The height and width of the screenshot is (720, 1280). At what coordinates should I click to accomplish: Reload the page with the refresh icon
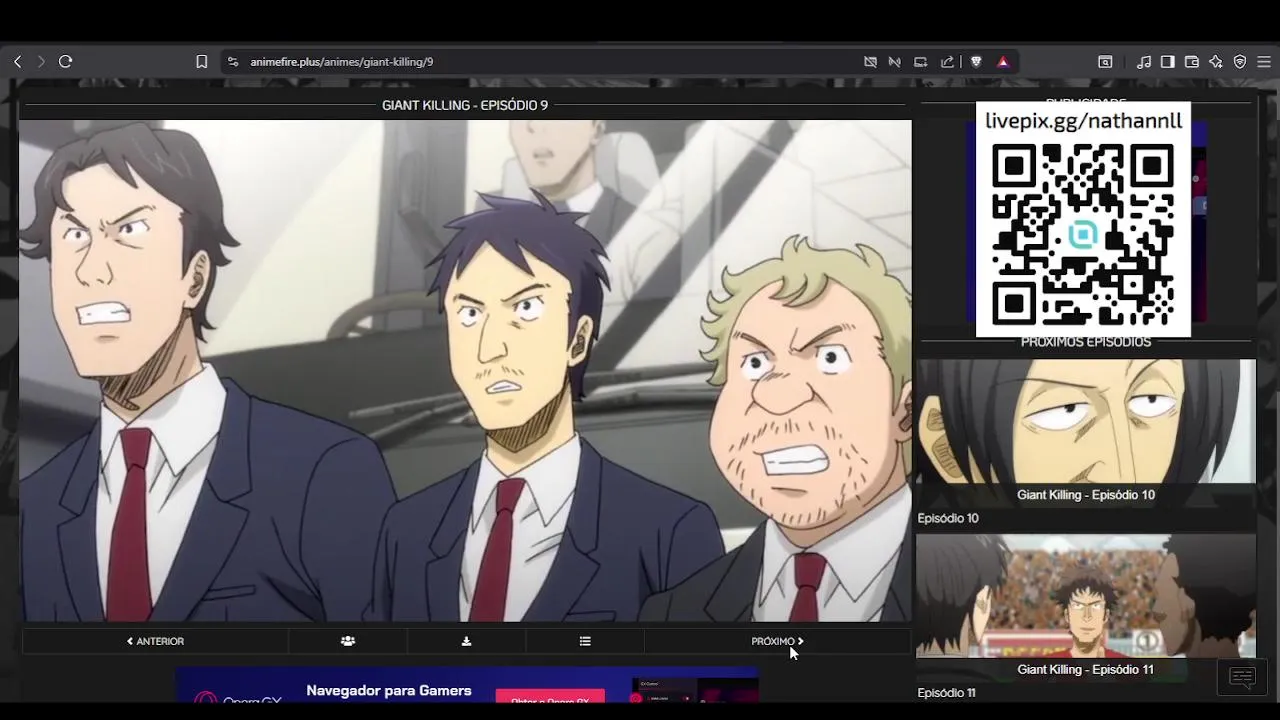[x=66, y=62]
